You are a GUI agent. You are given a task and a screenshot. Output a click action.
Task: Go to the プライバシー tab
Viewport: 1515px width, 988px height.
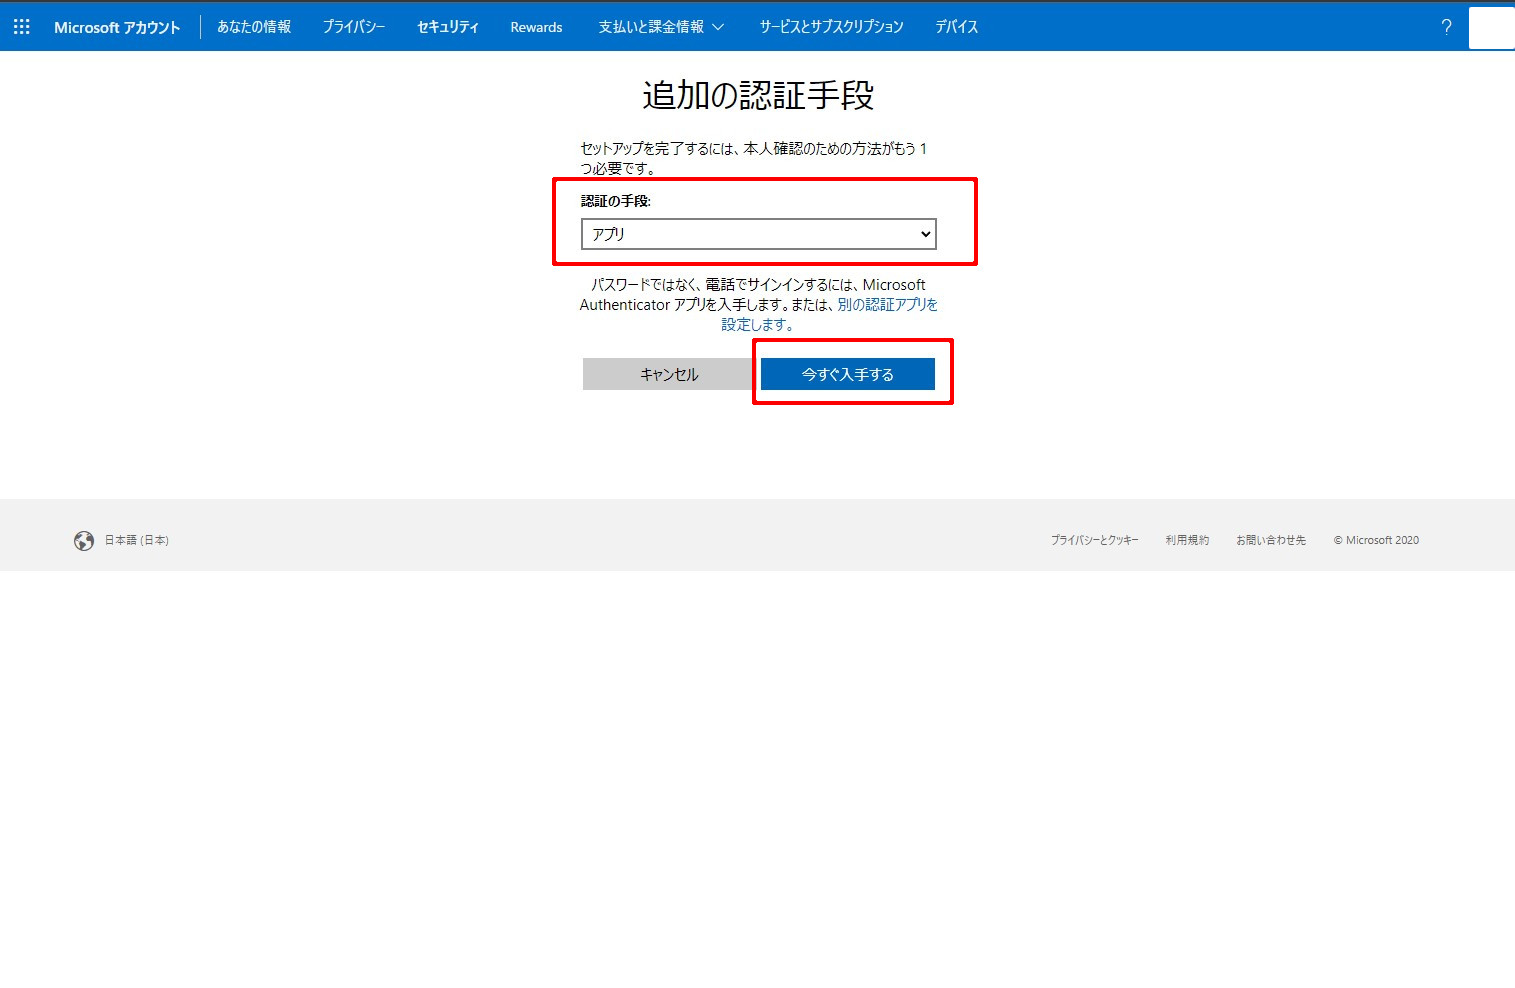[x=353, y=27]
